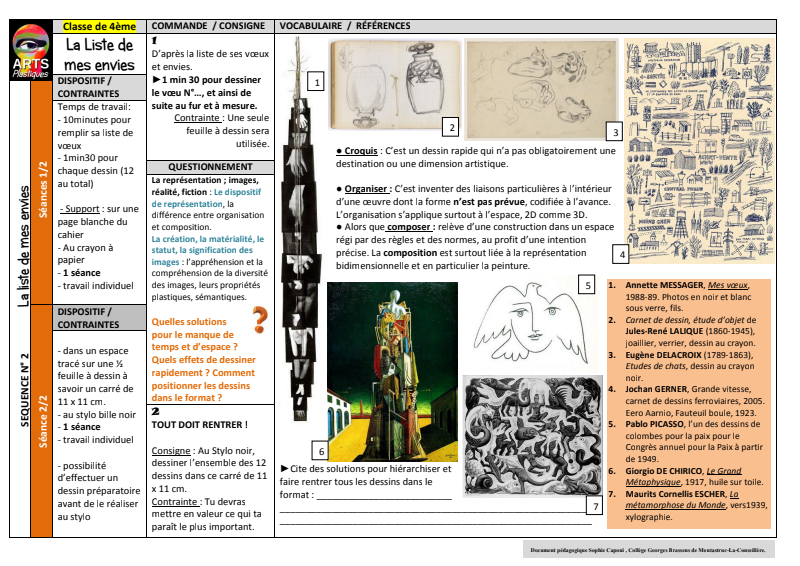800x566 pixels.
Task: Select the number 1 label box
Action: coord(316,84)
